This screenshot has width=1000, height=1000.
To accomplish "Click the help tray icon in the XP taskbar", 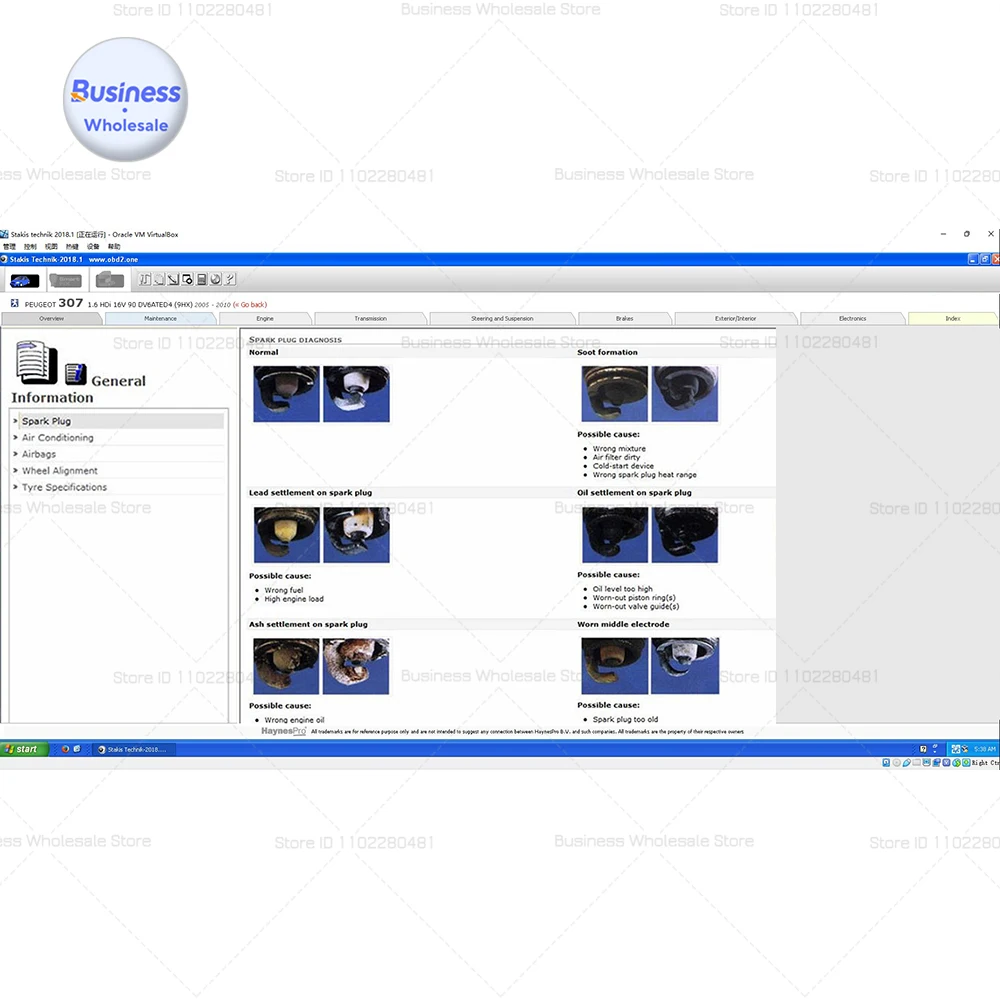I will tap(923, 749).
